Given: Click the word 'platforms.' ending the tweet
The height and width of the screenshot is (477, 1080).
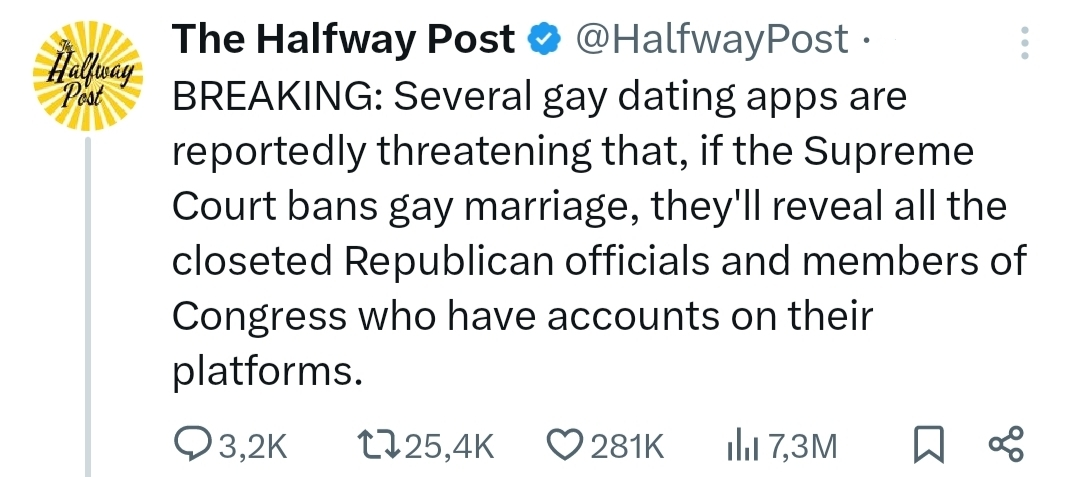Looking at the screenshot, I should coord(265,371).
